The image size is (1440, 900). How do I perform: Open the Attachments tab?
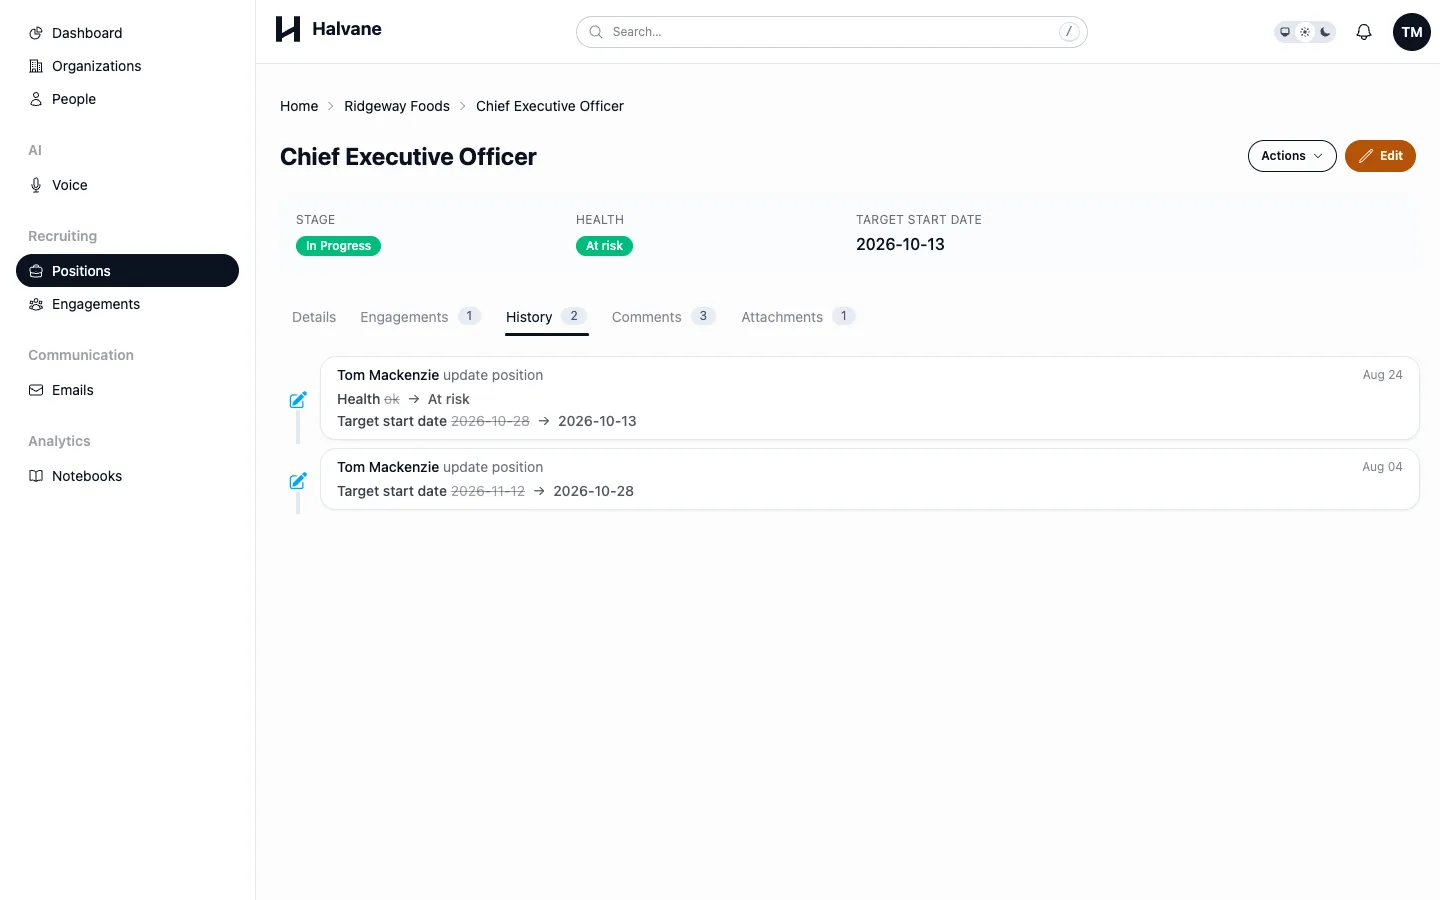pyautogui.click(x=798, y=317)
